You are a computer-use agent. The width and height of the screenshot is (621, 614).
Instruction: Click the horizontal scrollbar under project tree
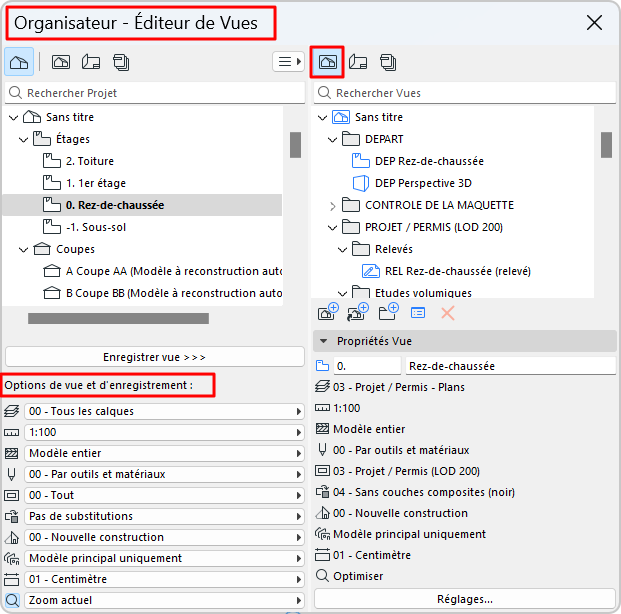(117, 319)
